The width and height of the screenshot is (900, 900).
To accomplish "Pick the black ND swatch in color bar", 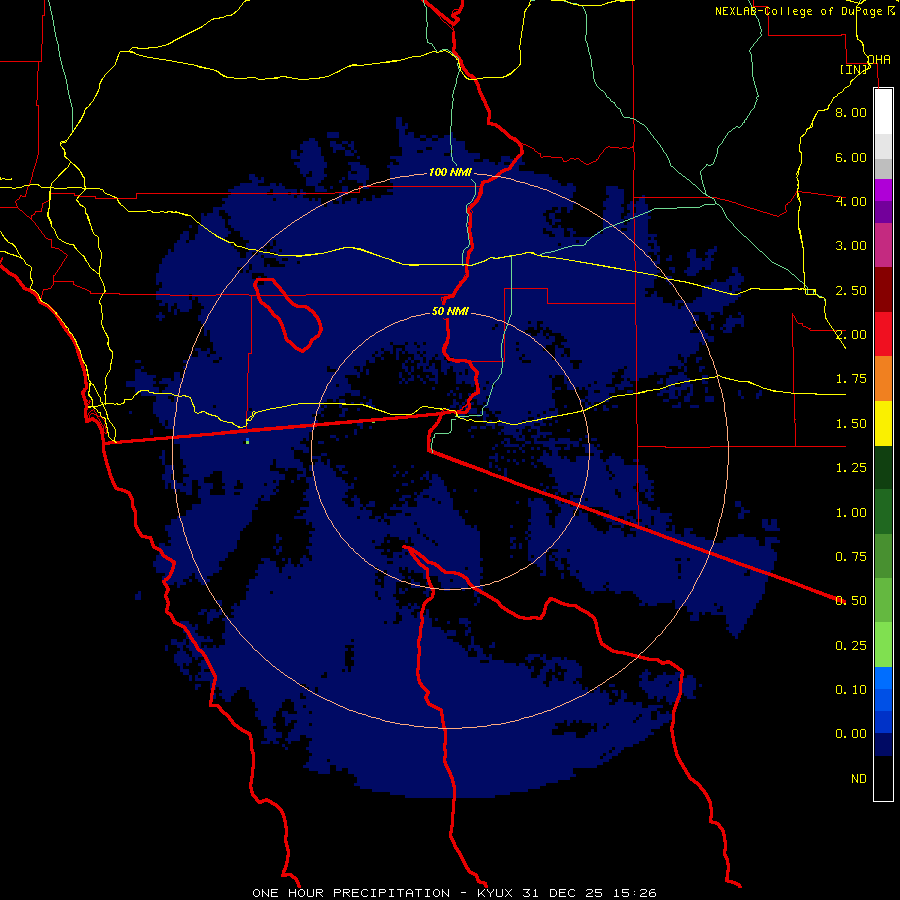I will pyautogui.click(x=883, y=778).
